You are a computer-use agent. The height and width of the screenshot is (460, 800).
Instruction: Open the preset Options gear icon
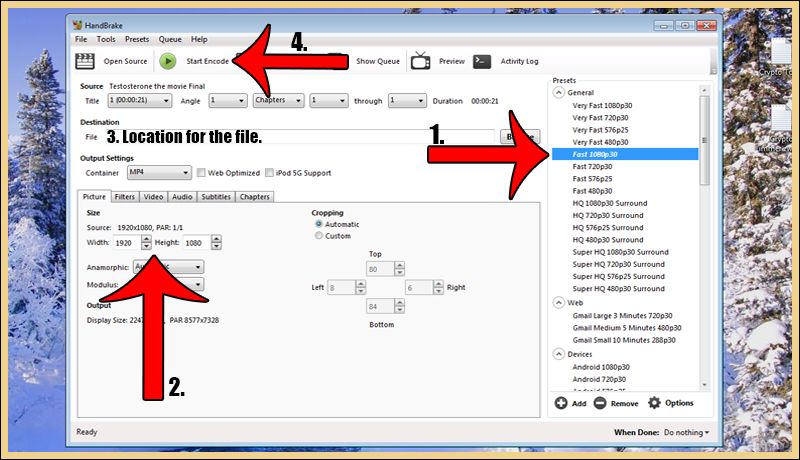654,403
